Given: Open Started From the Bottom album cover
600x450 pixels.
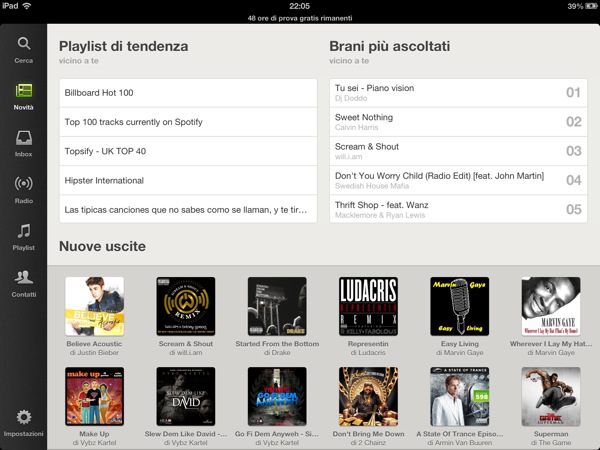Looking at the screenshot, I should [x=277, y=306].
